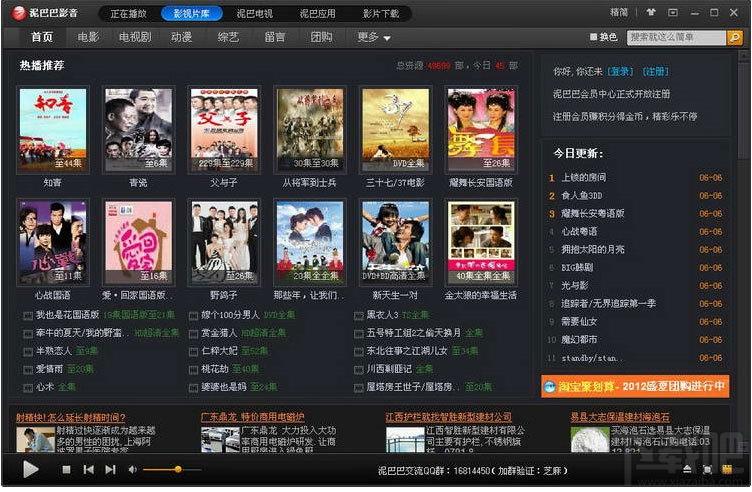This screenshot has width=752, height=492.
Task: Expand the 更多 dropdown menu
Action: (x=373, y=37)
